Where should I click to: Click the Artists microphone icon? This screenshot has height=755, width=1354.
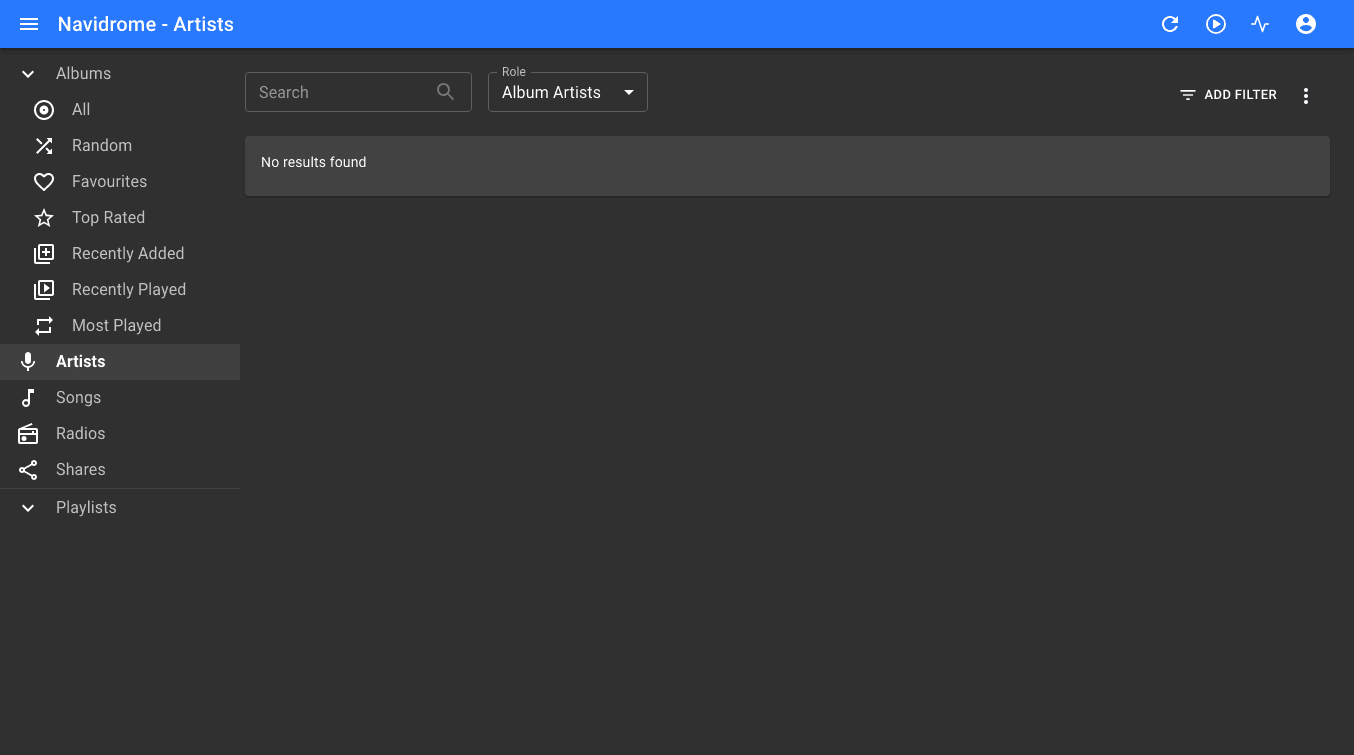(28, 362)
